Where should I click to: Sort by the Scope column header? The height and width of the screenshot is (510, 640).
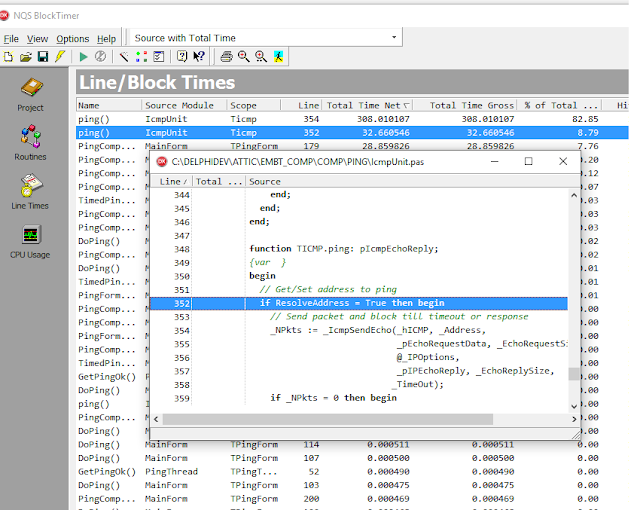[253, 105]
